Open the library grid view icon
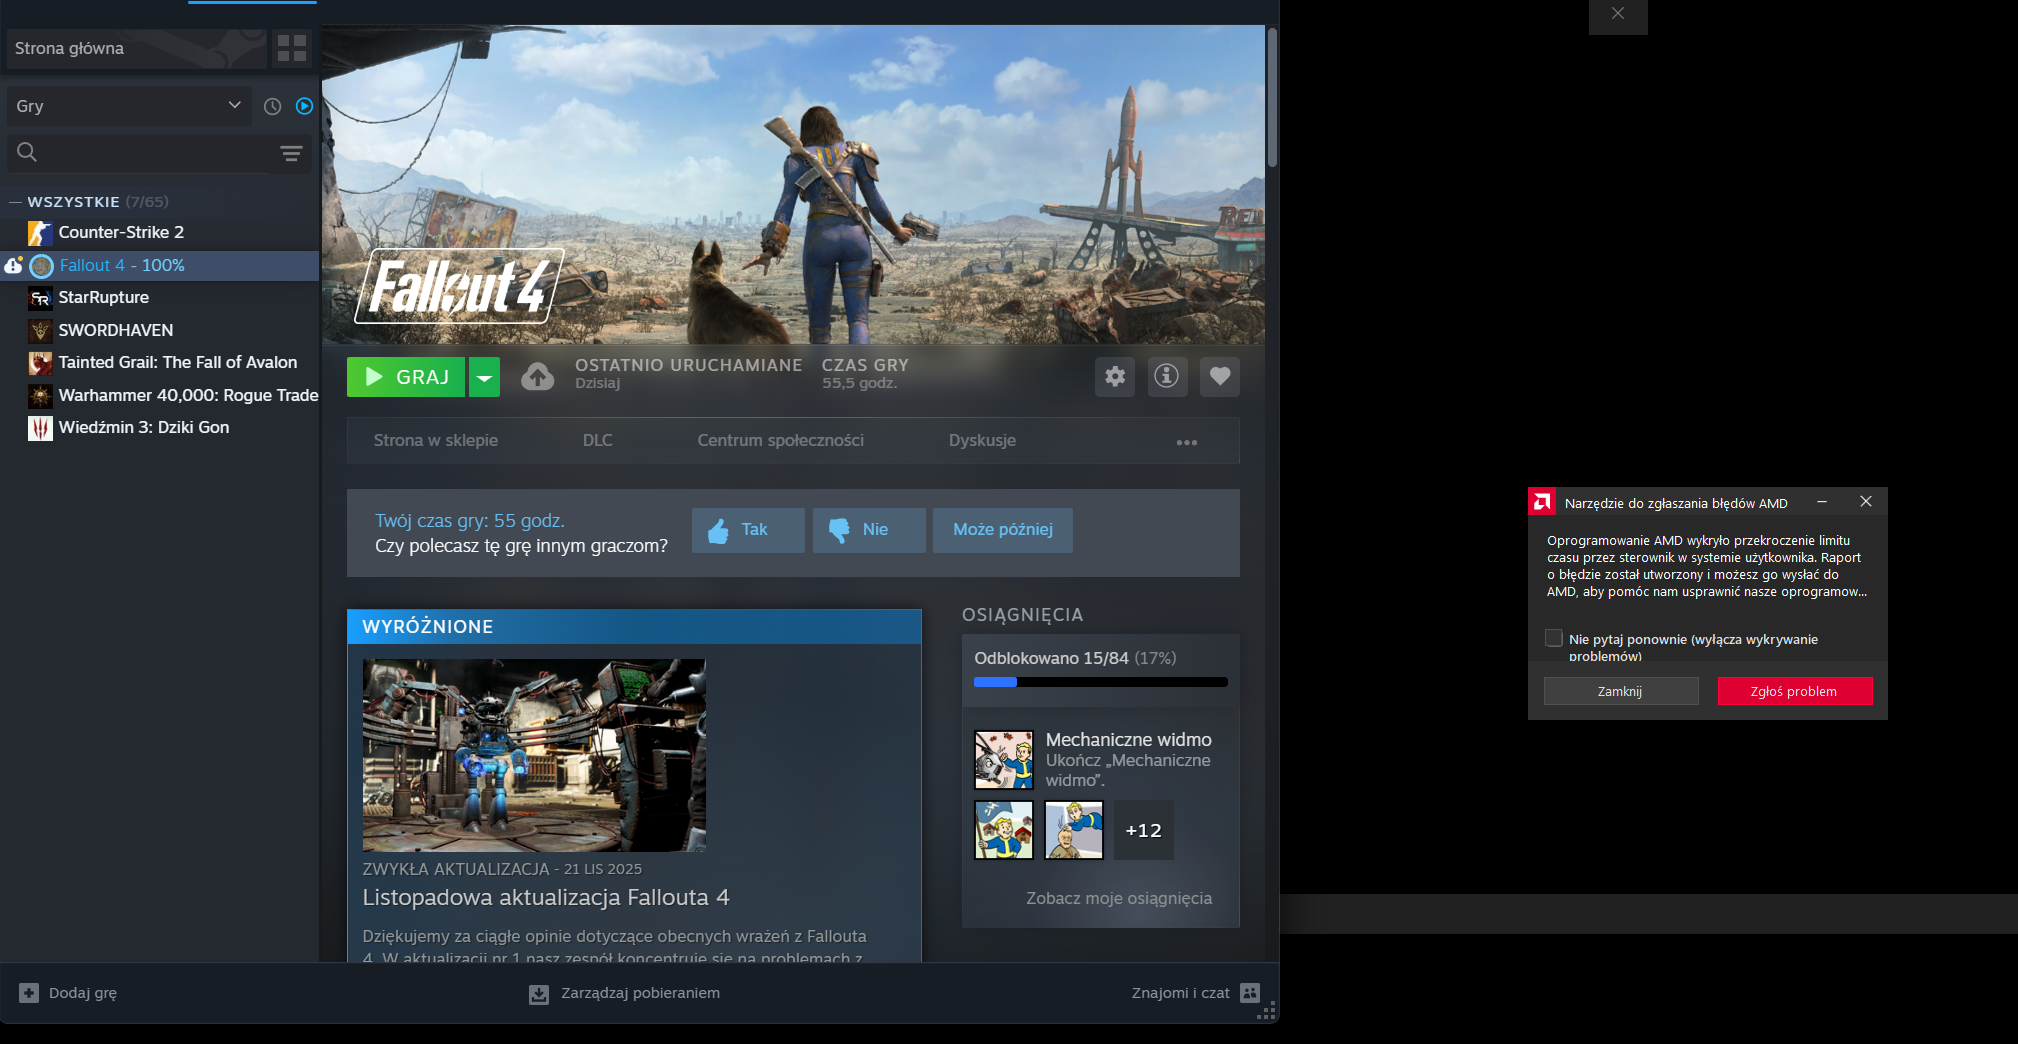The height and width of the screenshot is (1044, 2018). pos(292,48)
